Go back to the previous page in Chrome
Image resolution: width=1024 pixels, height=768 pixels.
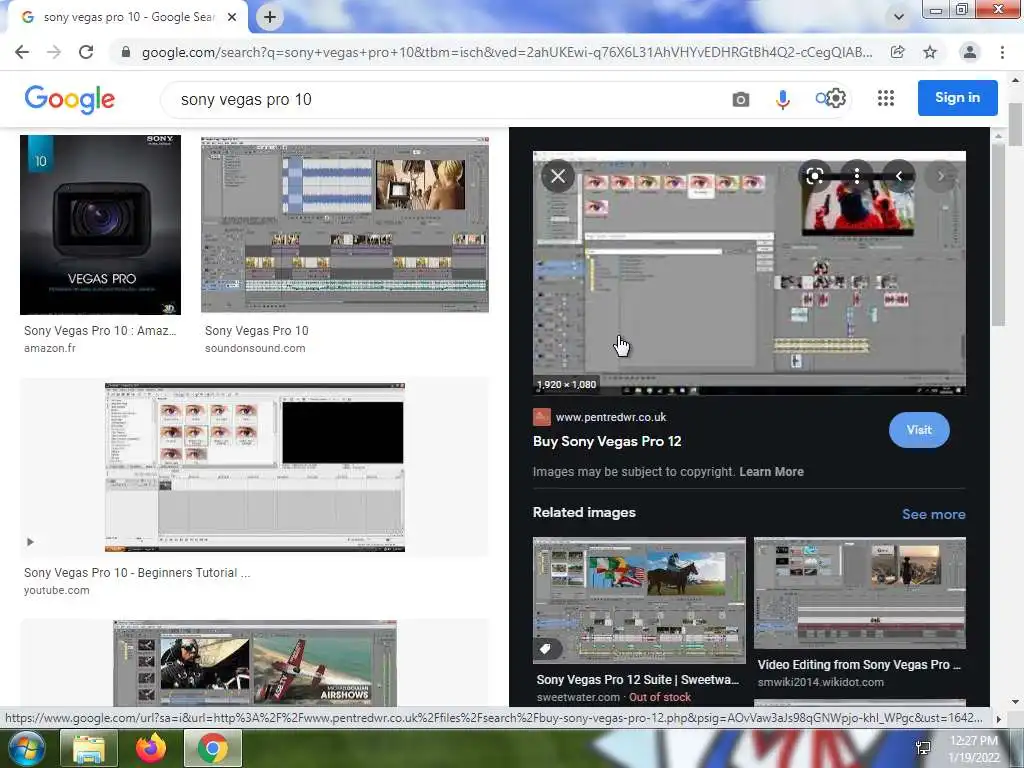[x=22, y=52]
